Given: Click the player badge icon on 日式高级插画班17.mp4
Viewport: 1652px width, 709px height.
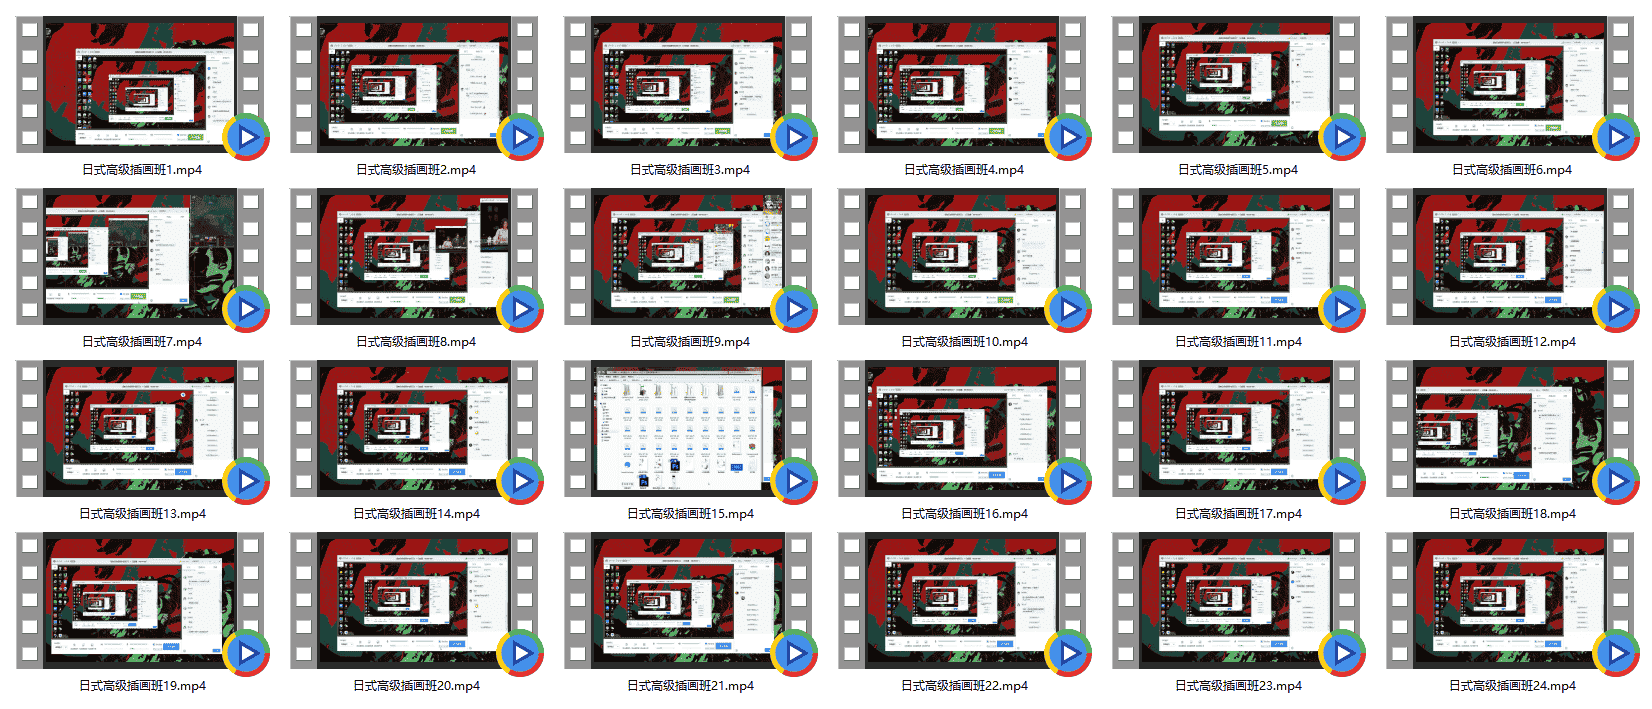Looking at the screenshot, I should click(1342, 481).
